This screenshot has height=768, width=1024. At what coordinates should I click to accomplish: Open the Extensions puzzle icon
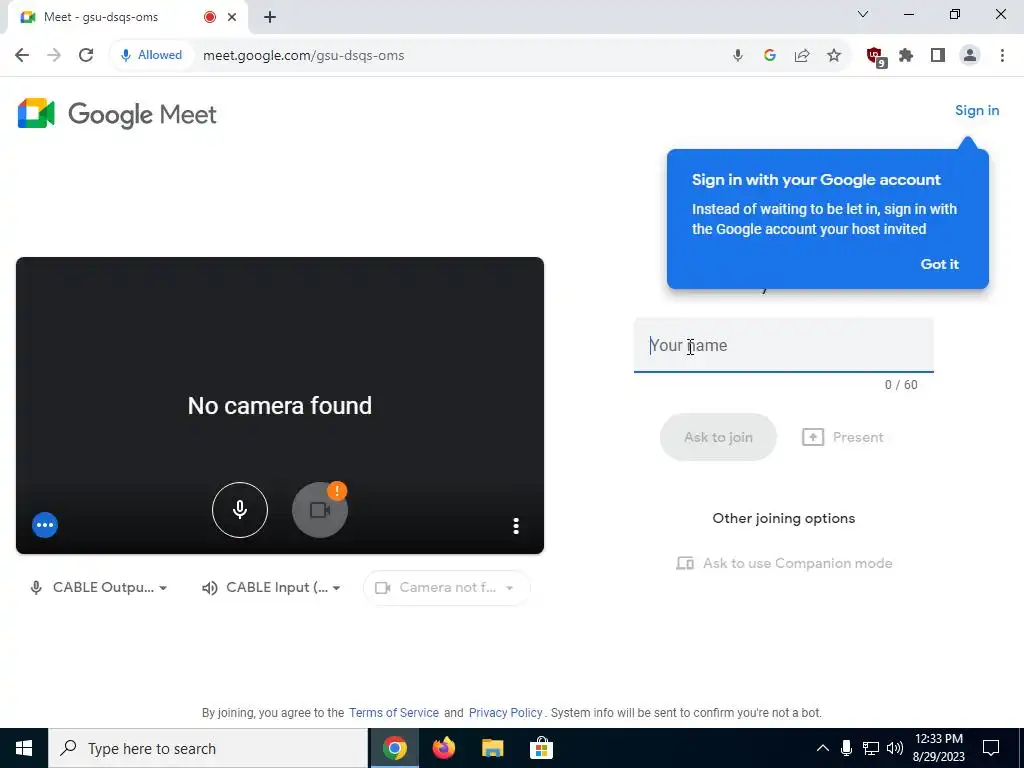tap(906, 56)
